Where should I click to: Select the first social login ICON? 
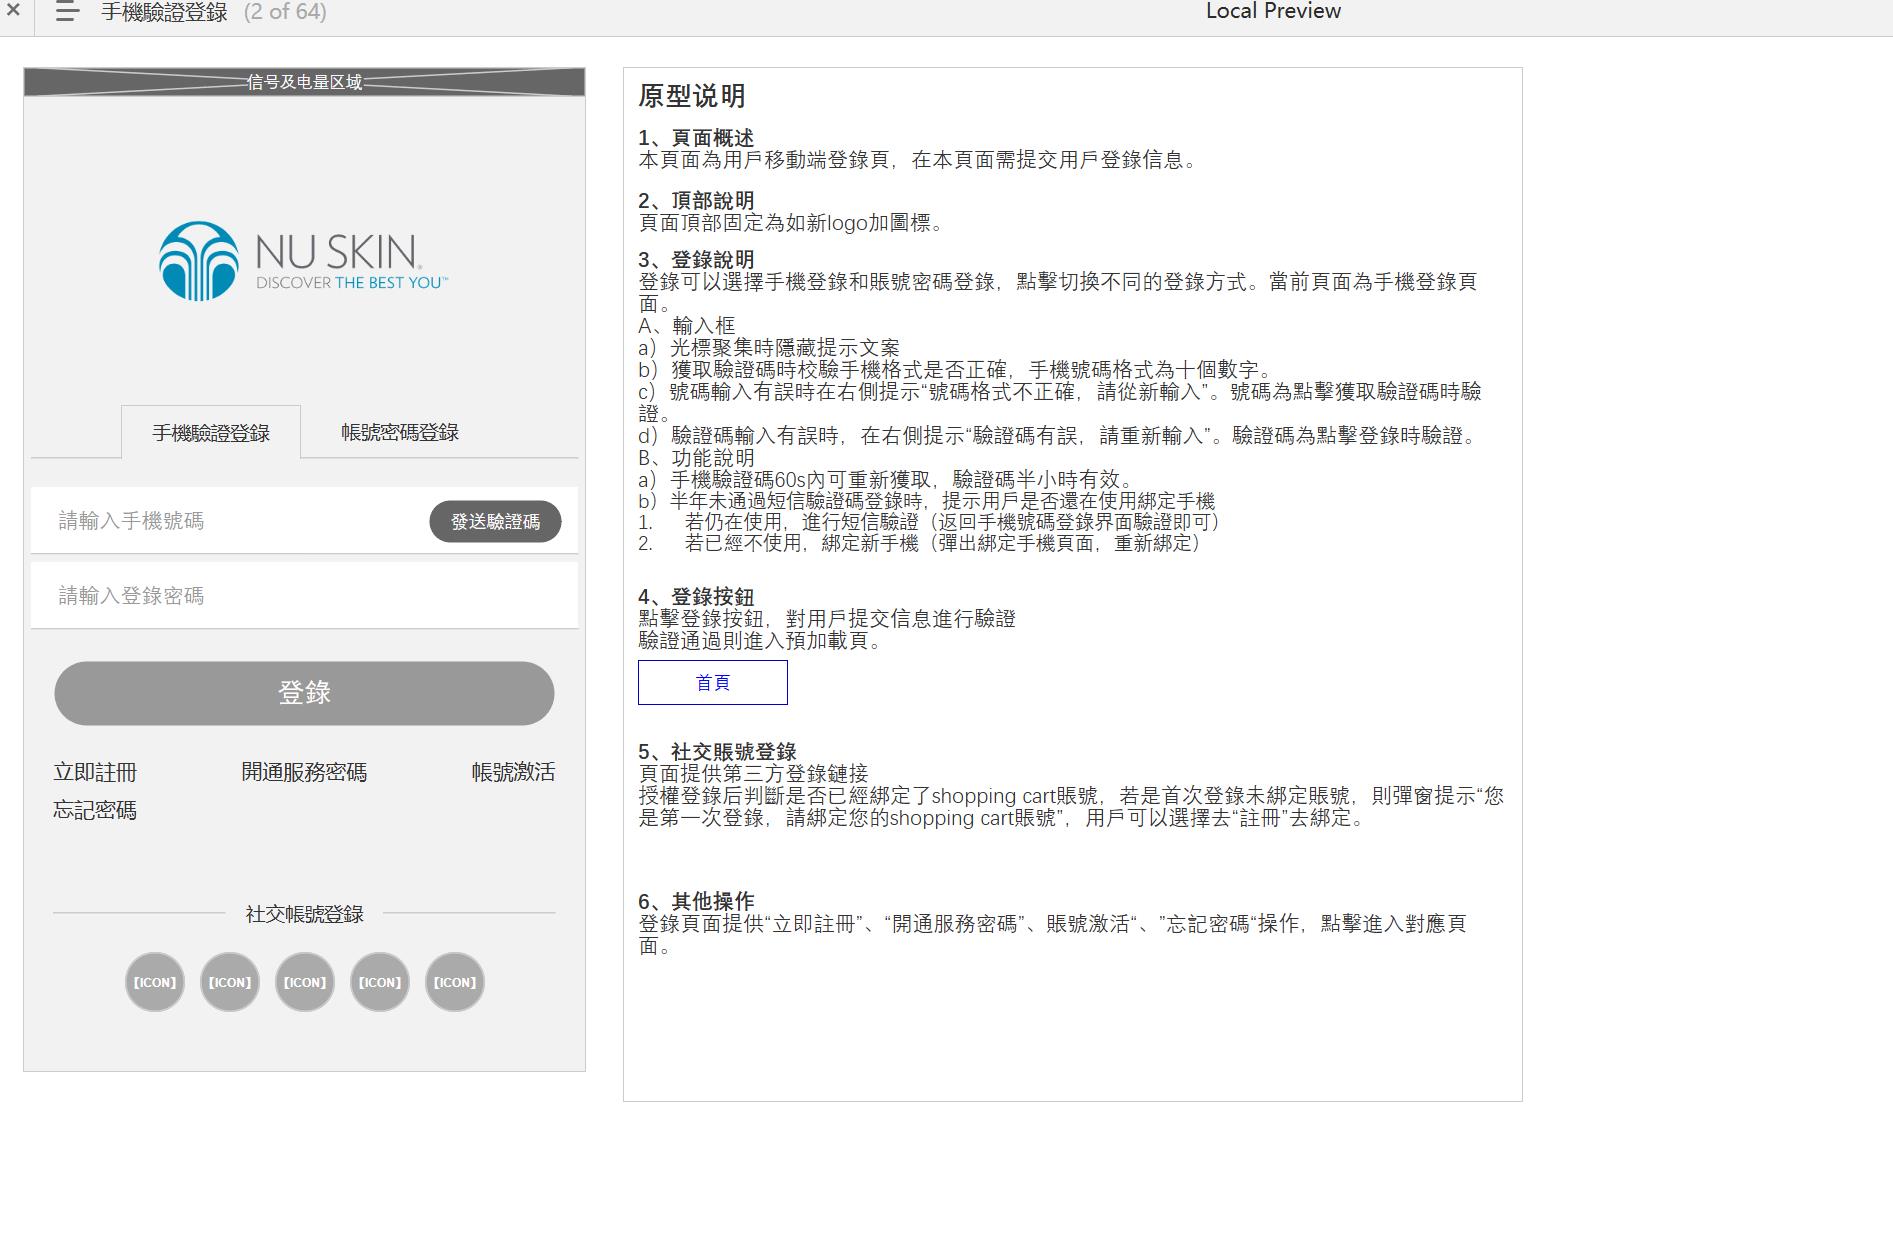(x=155, y=982)
